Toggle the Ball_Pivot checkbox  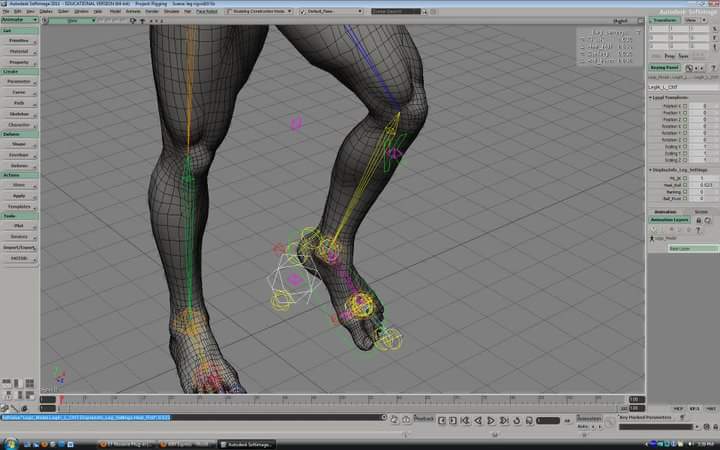(685, 198)
